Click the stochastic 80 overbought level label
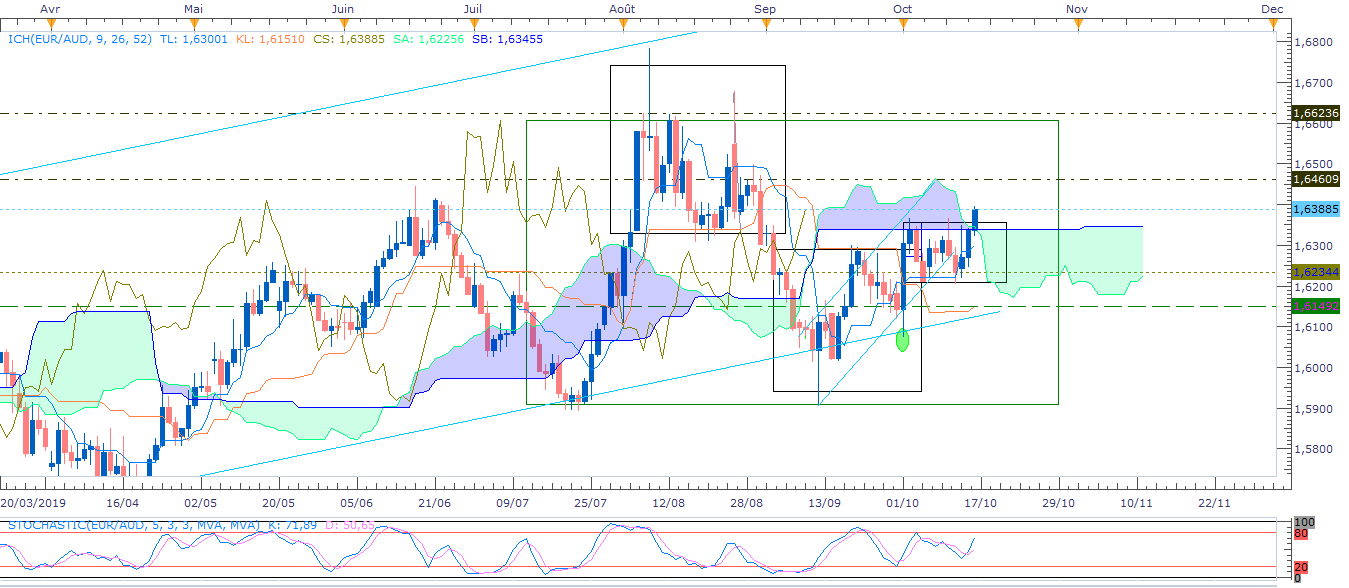The image size is (1349, 588). (x=1300, y=534)
